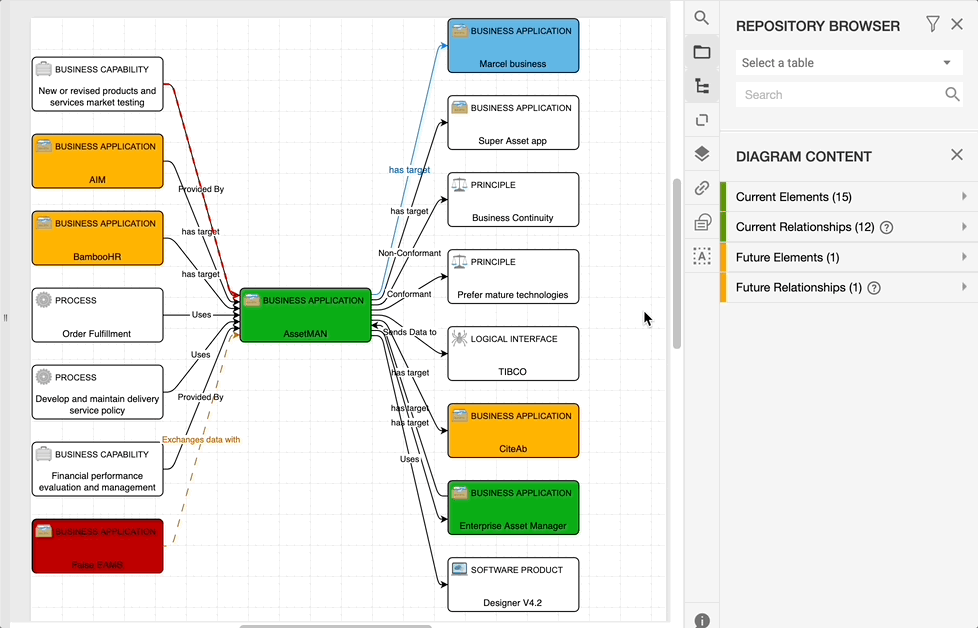This screenshot has height=628, width=978.
Task: Select the AIM business application node
Action: [98, 162]
